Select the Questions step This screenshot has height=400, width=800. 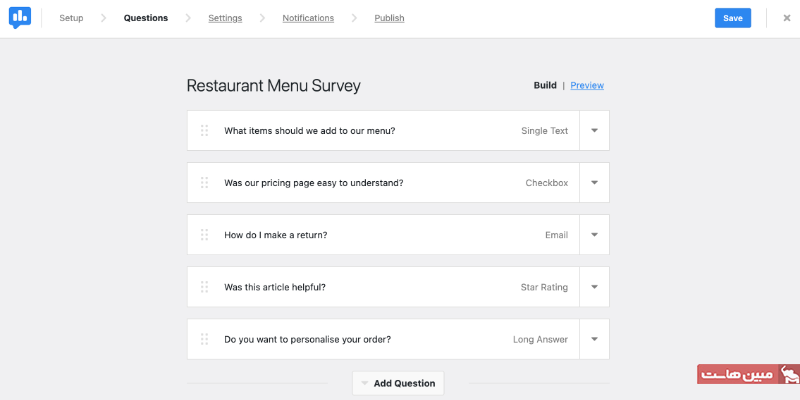coord(146,18)
